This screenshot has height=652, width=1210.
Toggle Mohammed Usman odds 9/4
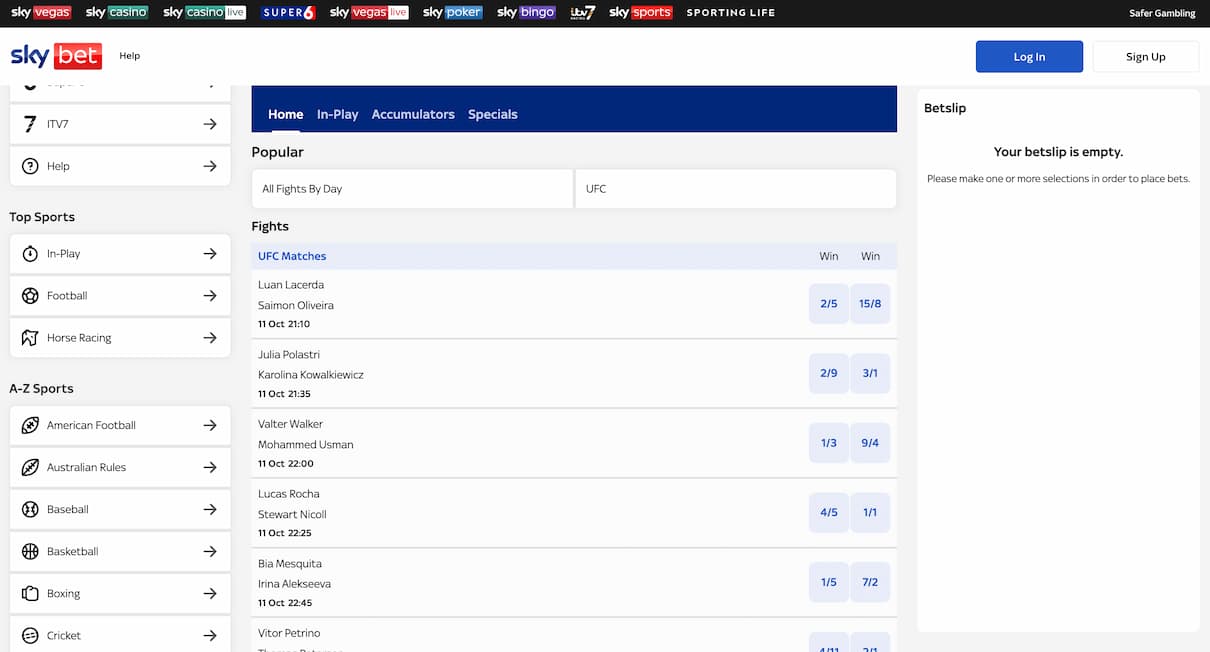click(870, 443)
